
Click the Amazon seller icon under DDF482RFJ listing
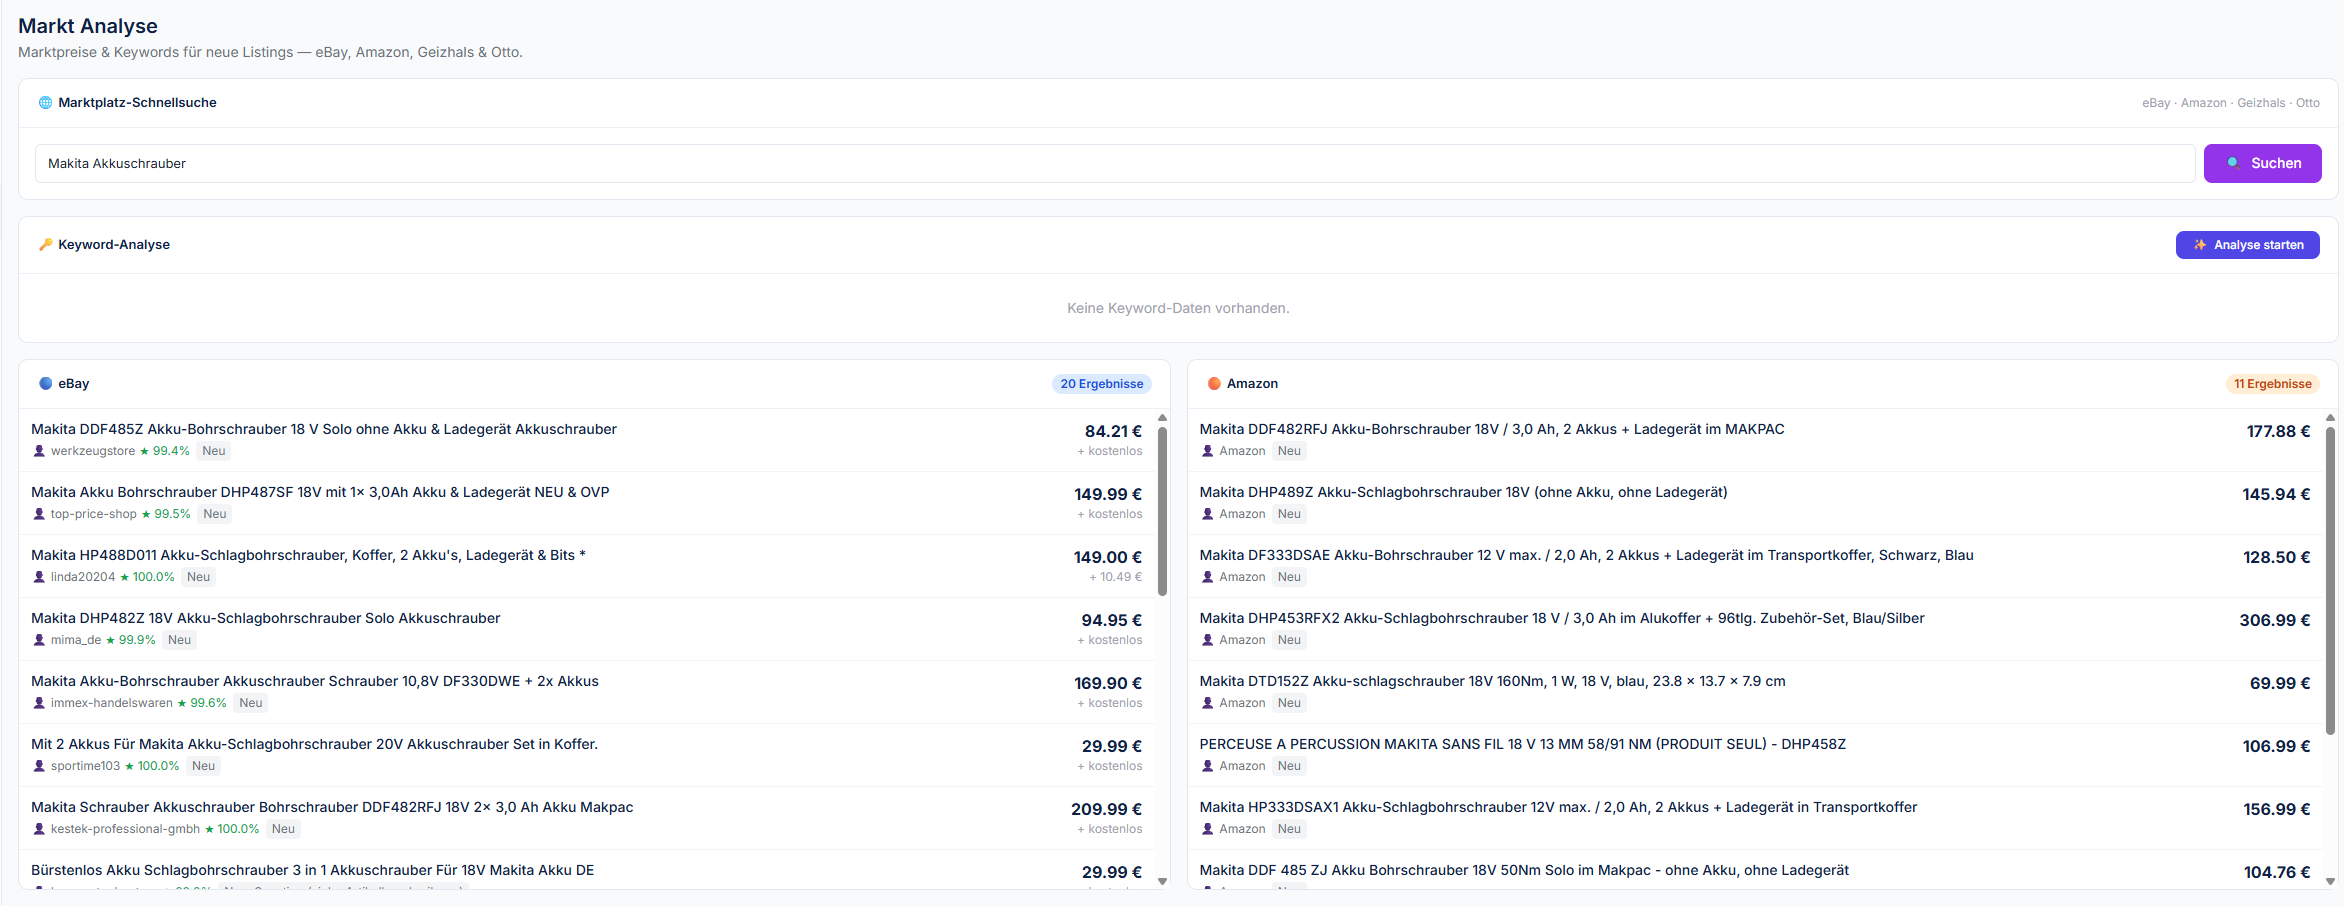[x=1208, y=451]
